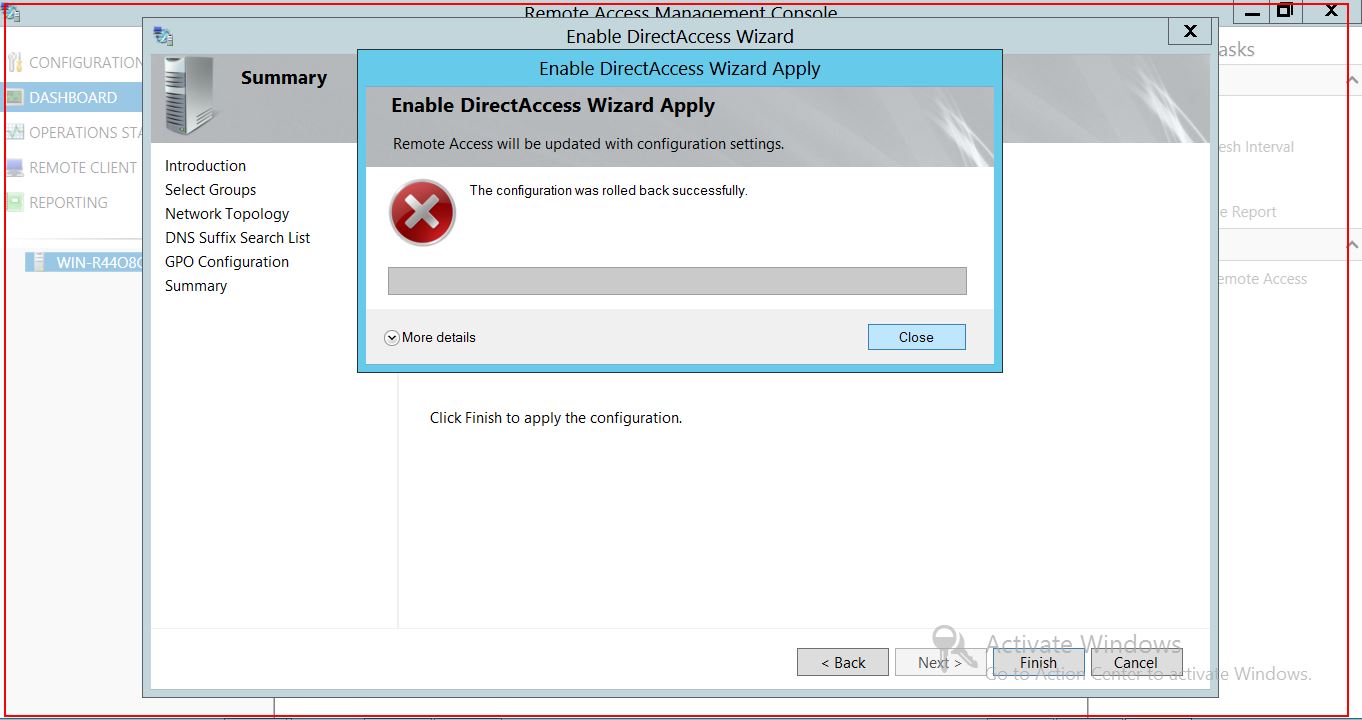
Task: Click the red error icon in dialog
Action: [x=422, y=212]
